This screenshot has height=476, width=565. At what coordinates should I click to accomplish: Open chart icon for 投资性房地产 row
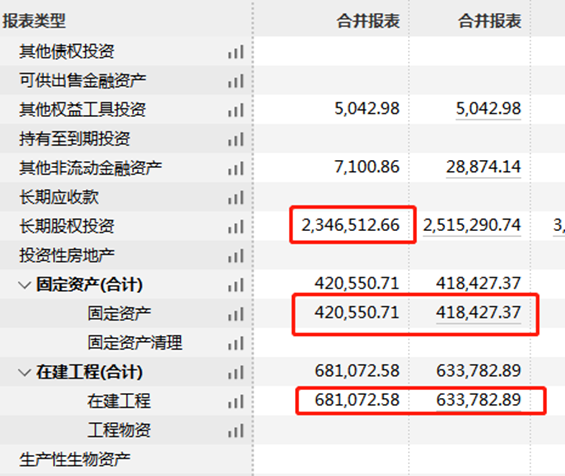(x=236, y=256)
